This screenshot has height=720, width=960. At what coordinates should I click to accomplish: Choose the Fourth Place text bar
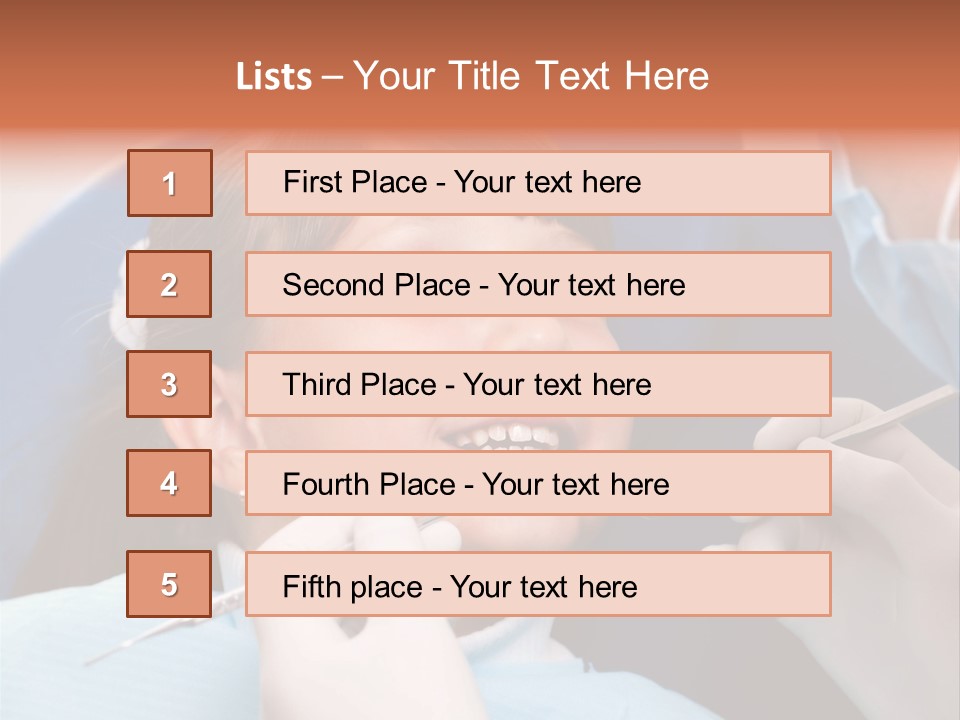pos(538,483)
